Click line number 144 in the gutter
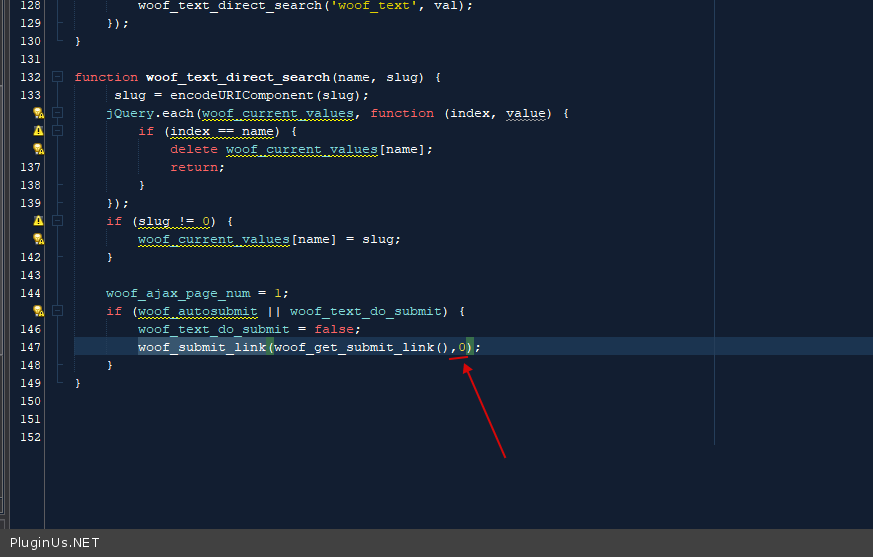 31,293
